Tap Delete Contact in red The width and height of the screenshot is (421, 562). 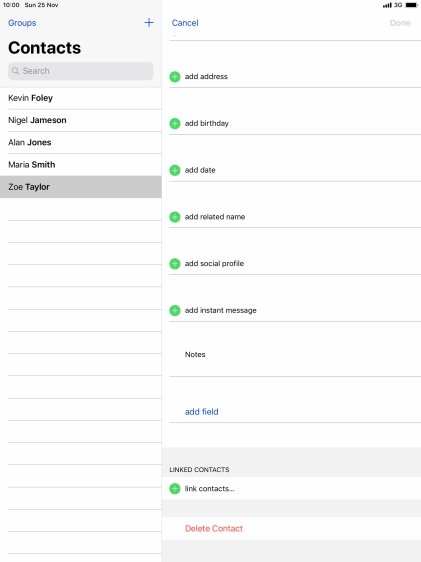click(x=214, y=529)
